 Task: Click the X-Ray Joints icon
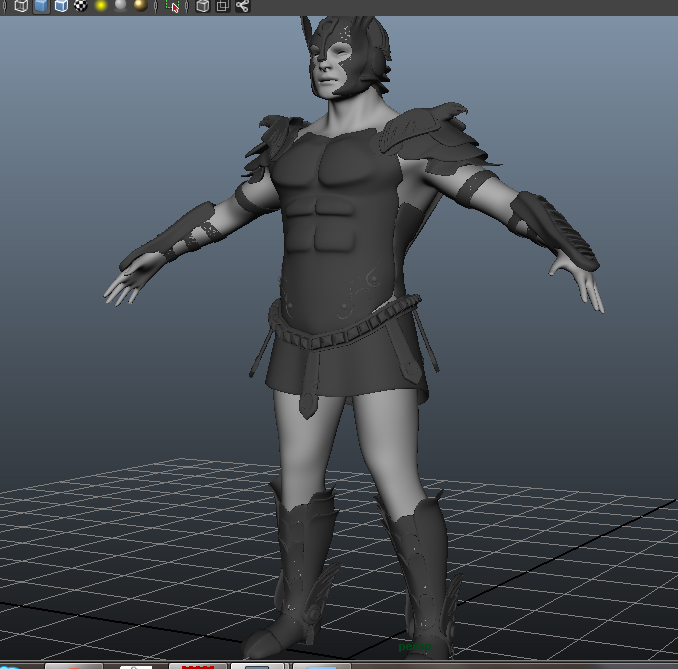[x=243, y=6]
